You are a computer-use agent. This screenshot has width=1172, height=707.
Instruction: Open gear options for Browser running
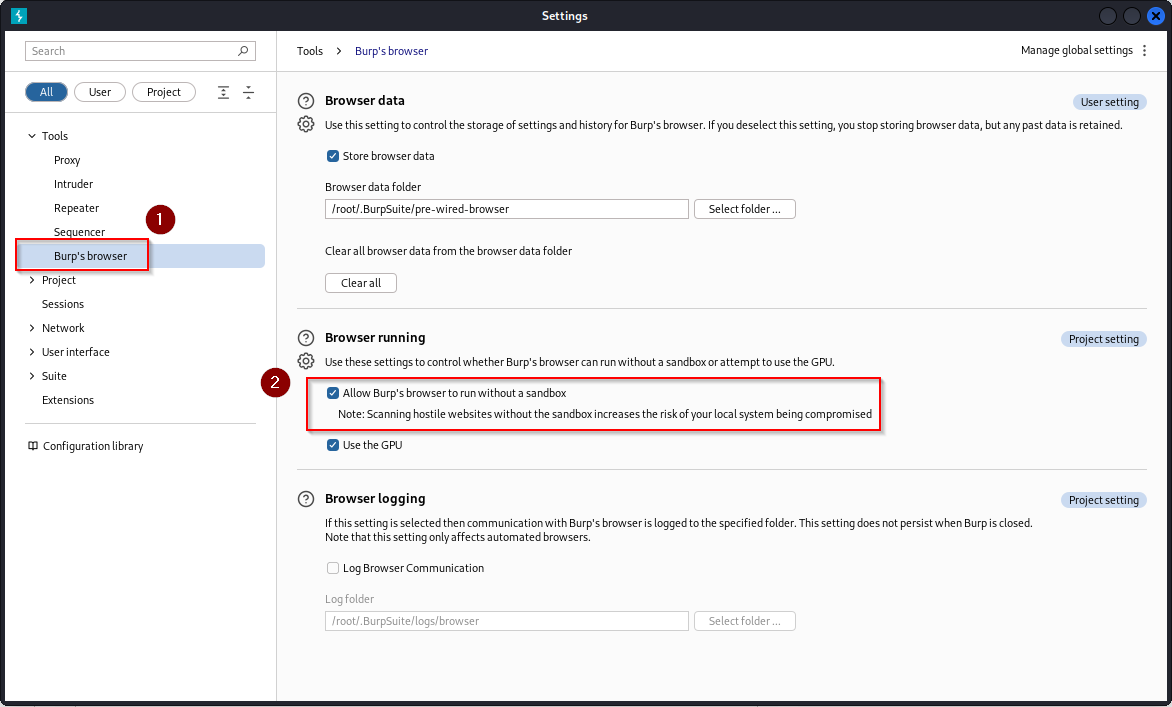coord(306,361)
